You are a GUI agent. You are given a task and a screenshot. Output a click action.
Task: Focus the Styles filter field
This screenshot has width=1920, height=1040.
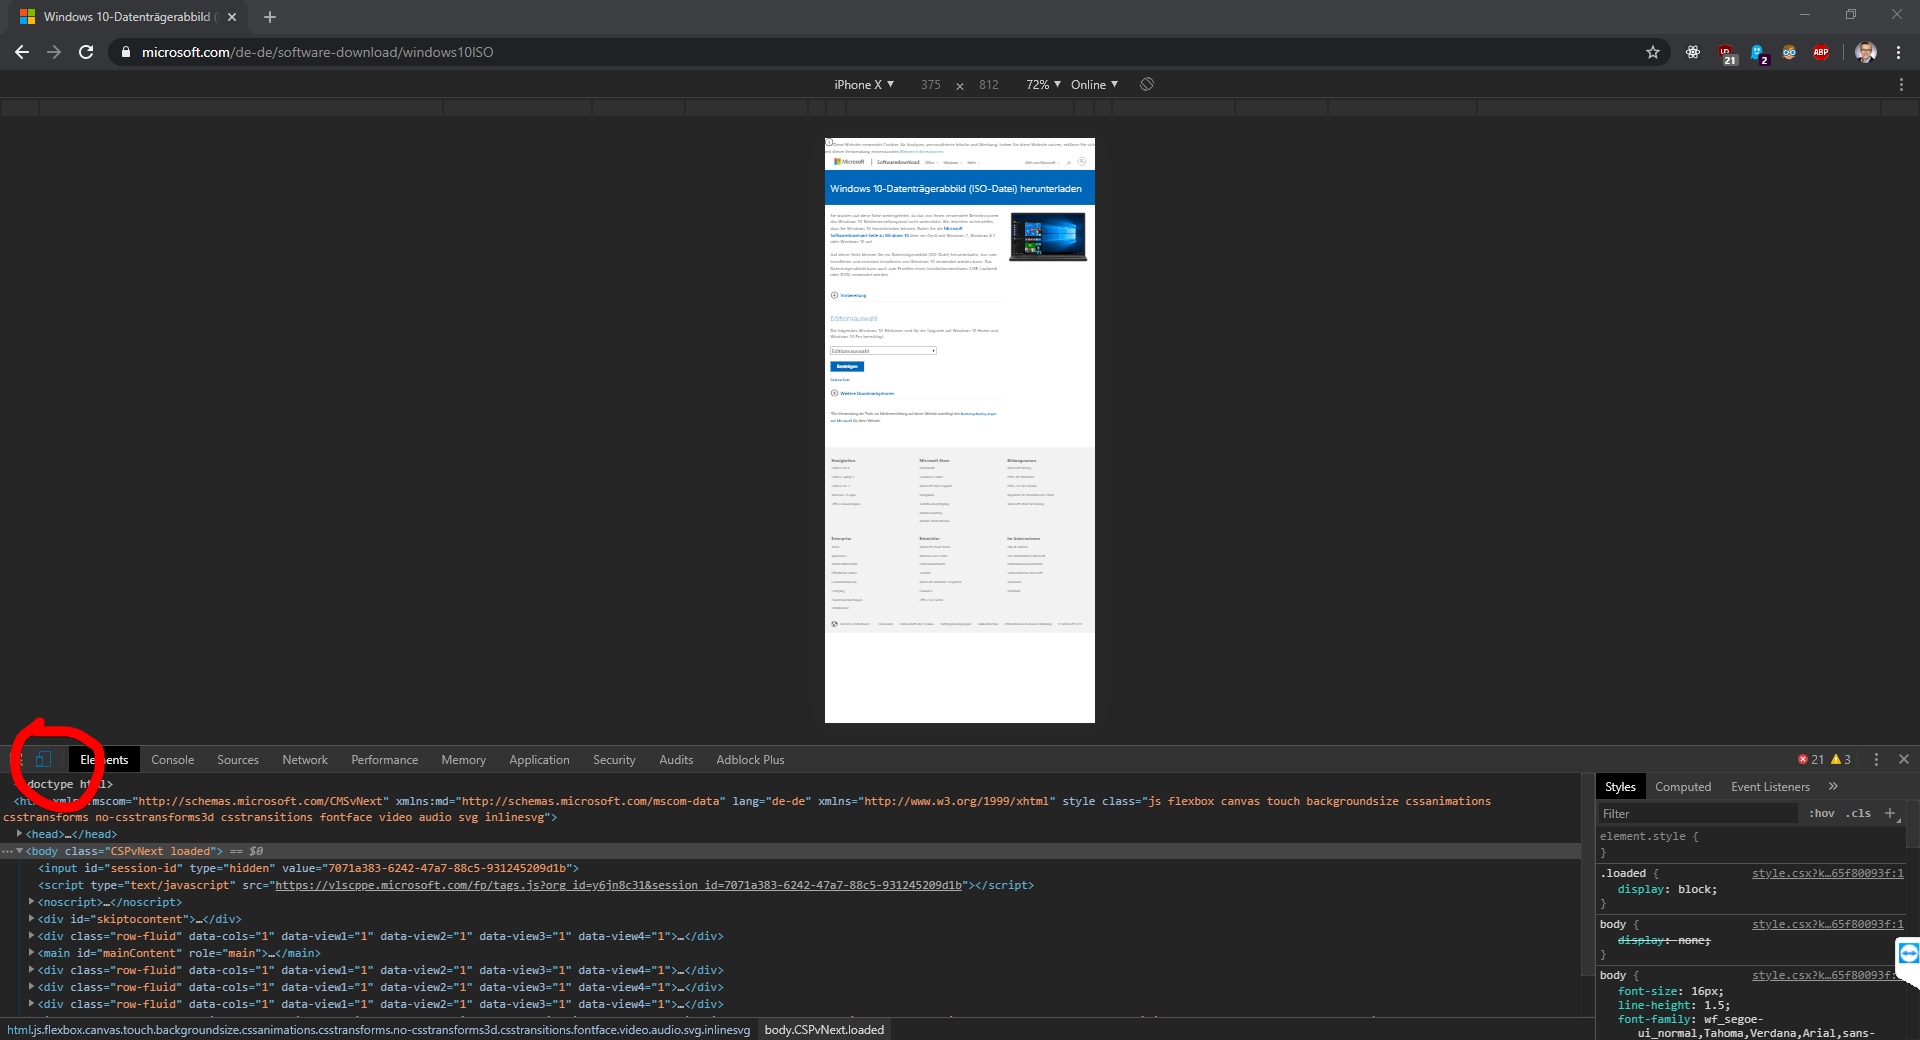[1698, 814]
